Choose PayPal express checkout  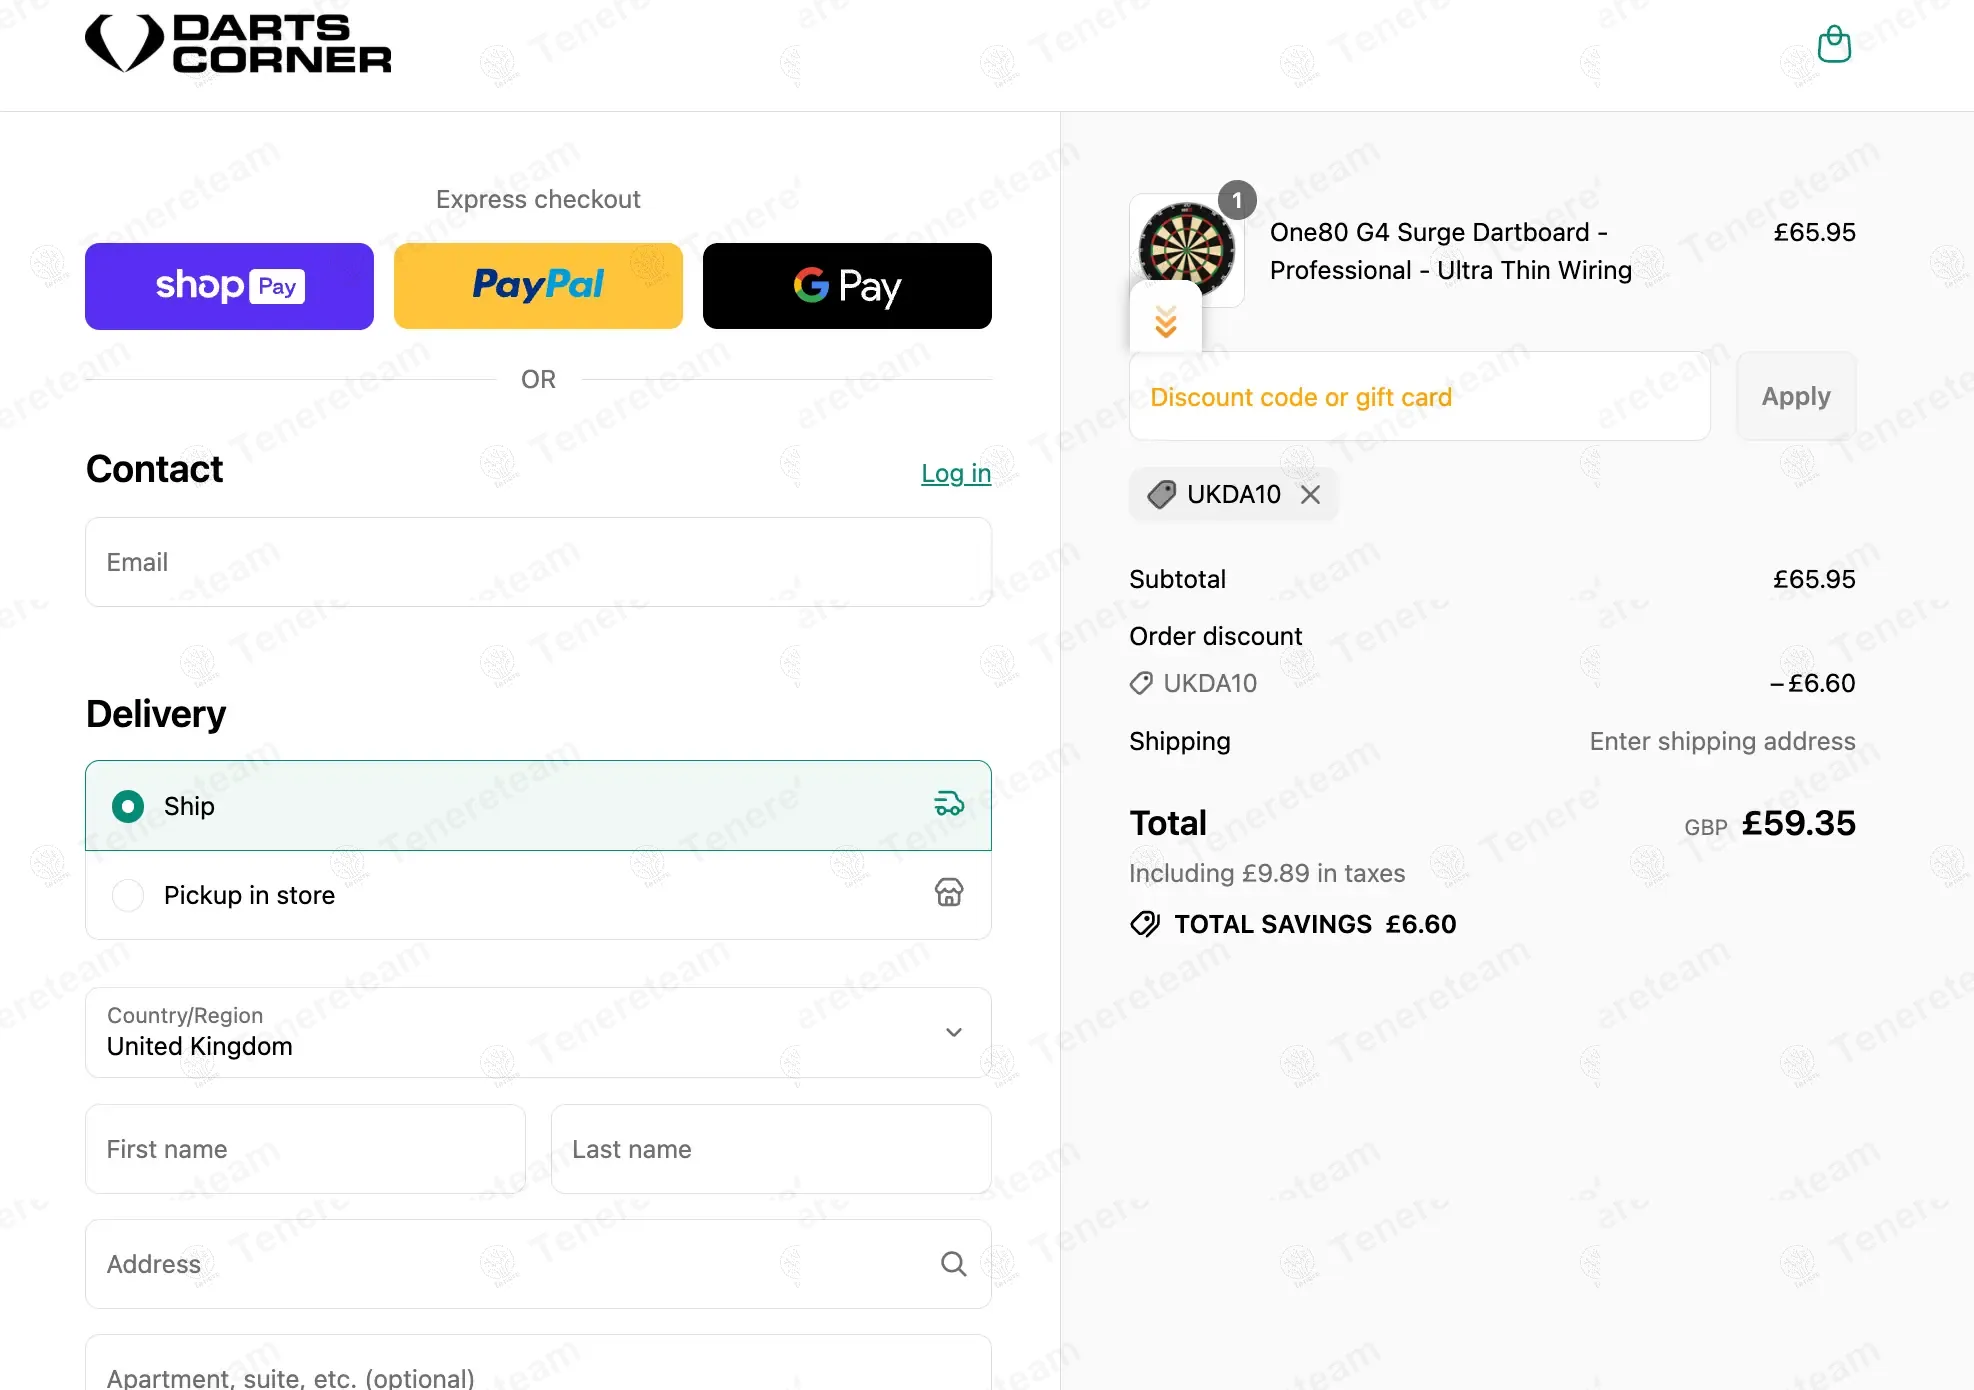(538, 286)
